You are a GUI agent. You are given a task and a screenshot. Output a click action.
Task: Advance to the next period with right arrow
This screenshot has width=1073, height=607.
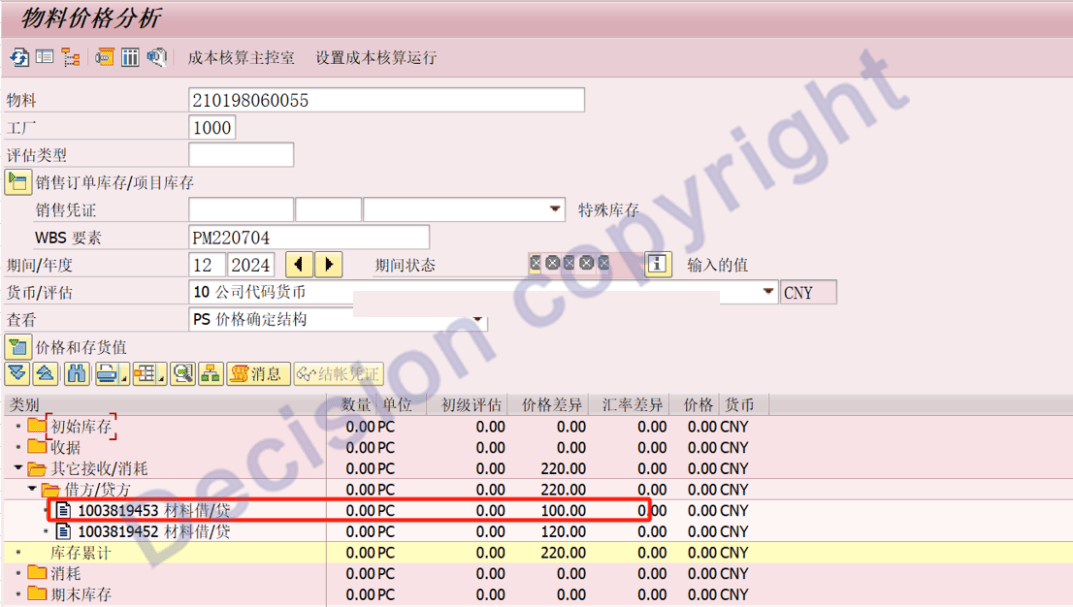327,265
